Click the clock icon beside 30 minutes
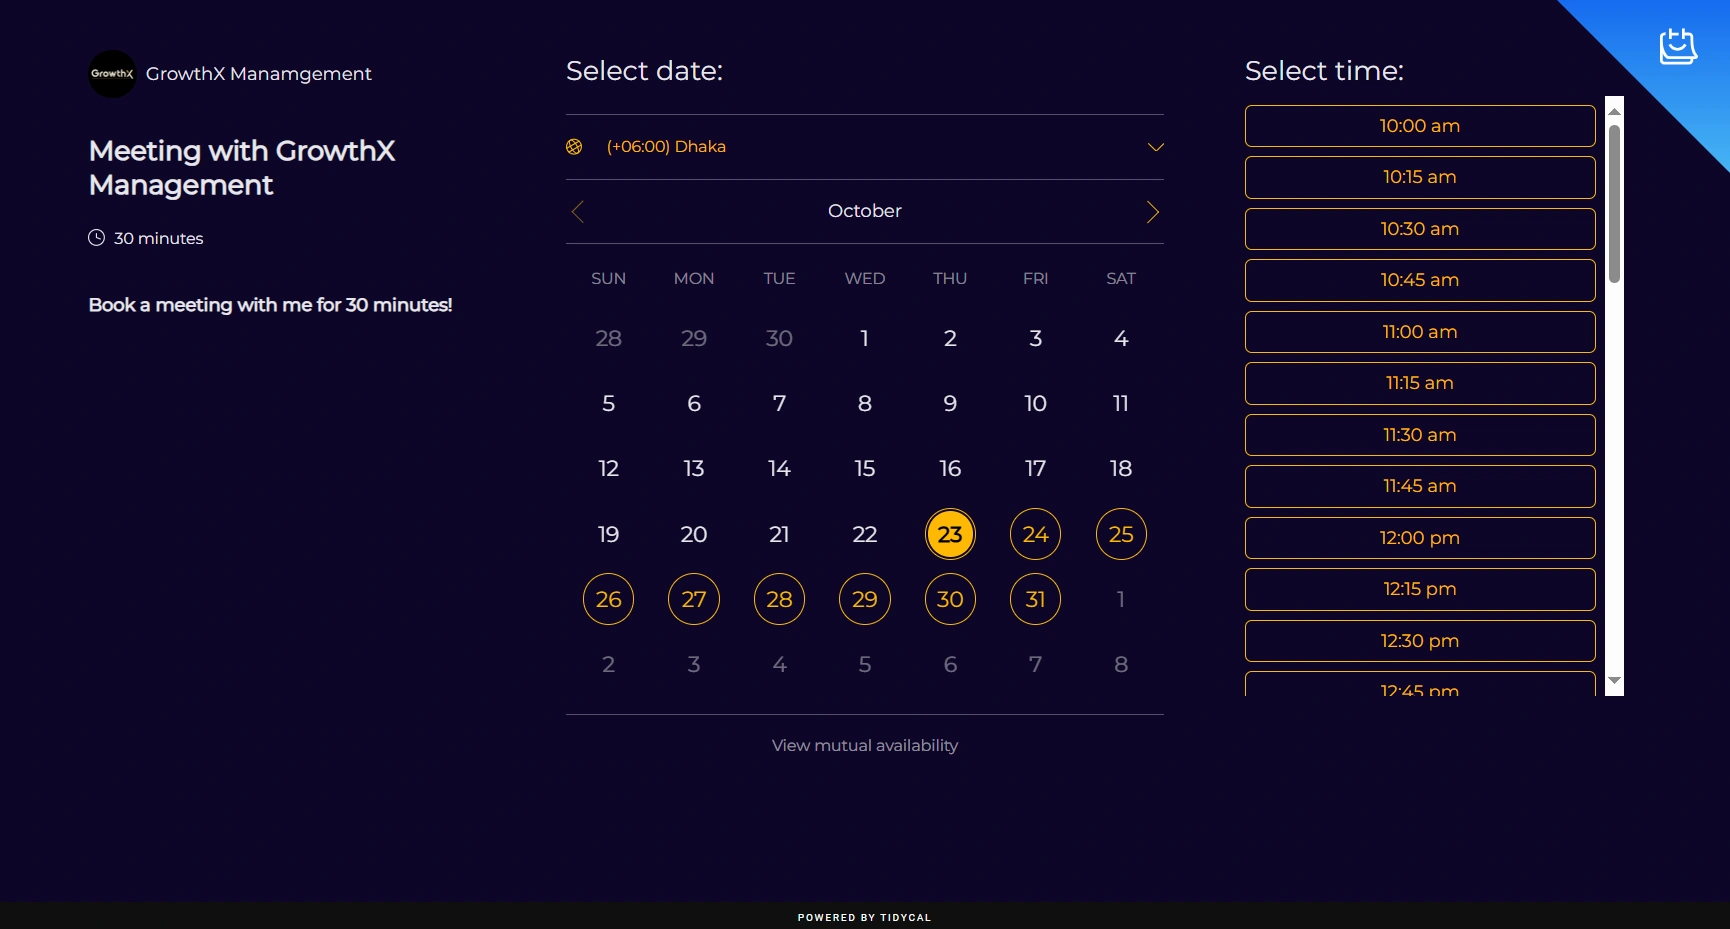1730x929 pixels. click(x=96, y=238)
